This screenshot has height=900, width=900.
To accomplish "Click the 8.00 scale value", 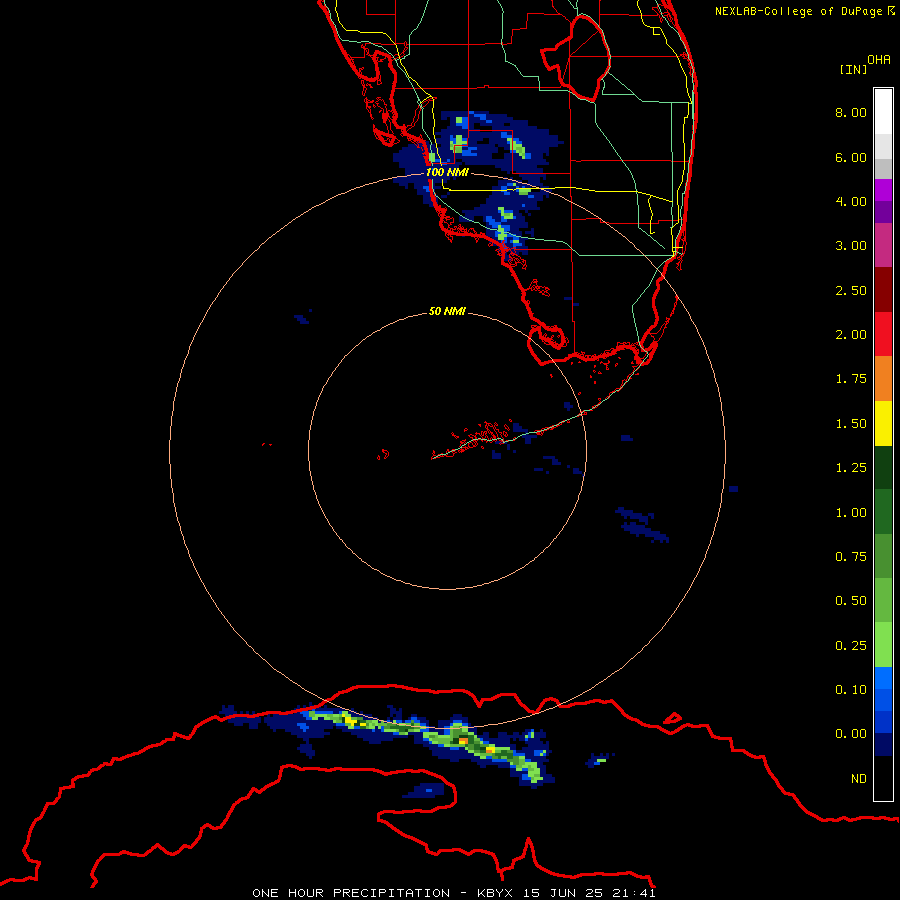I will 851,112.
